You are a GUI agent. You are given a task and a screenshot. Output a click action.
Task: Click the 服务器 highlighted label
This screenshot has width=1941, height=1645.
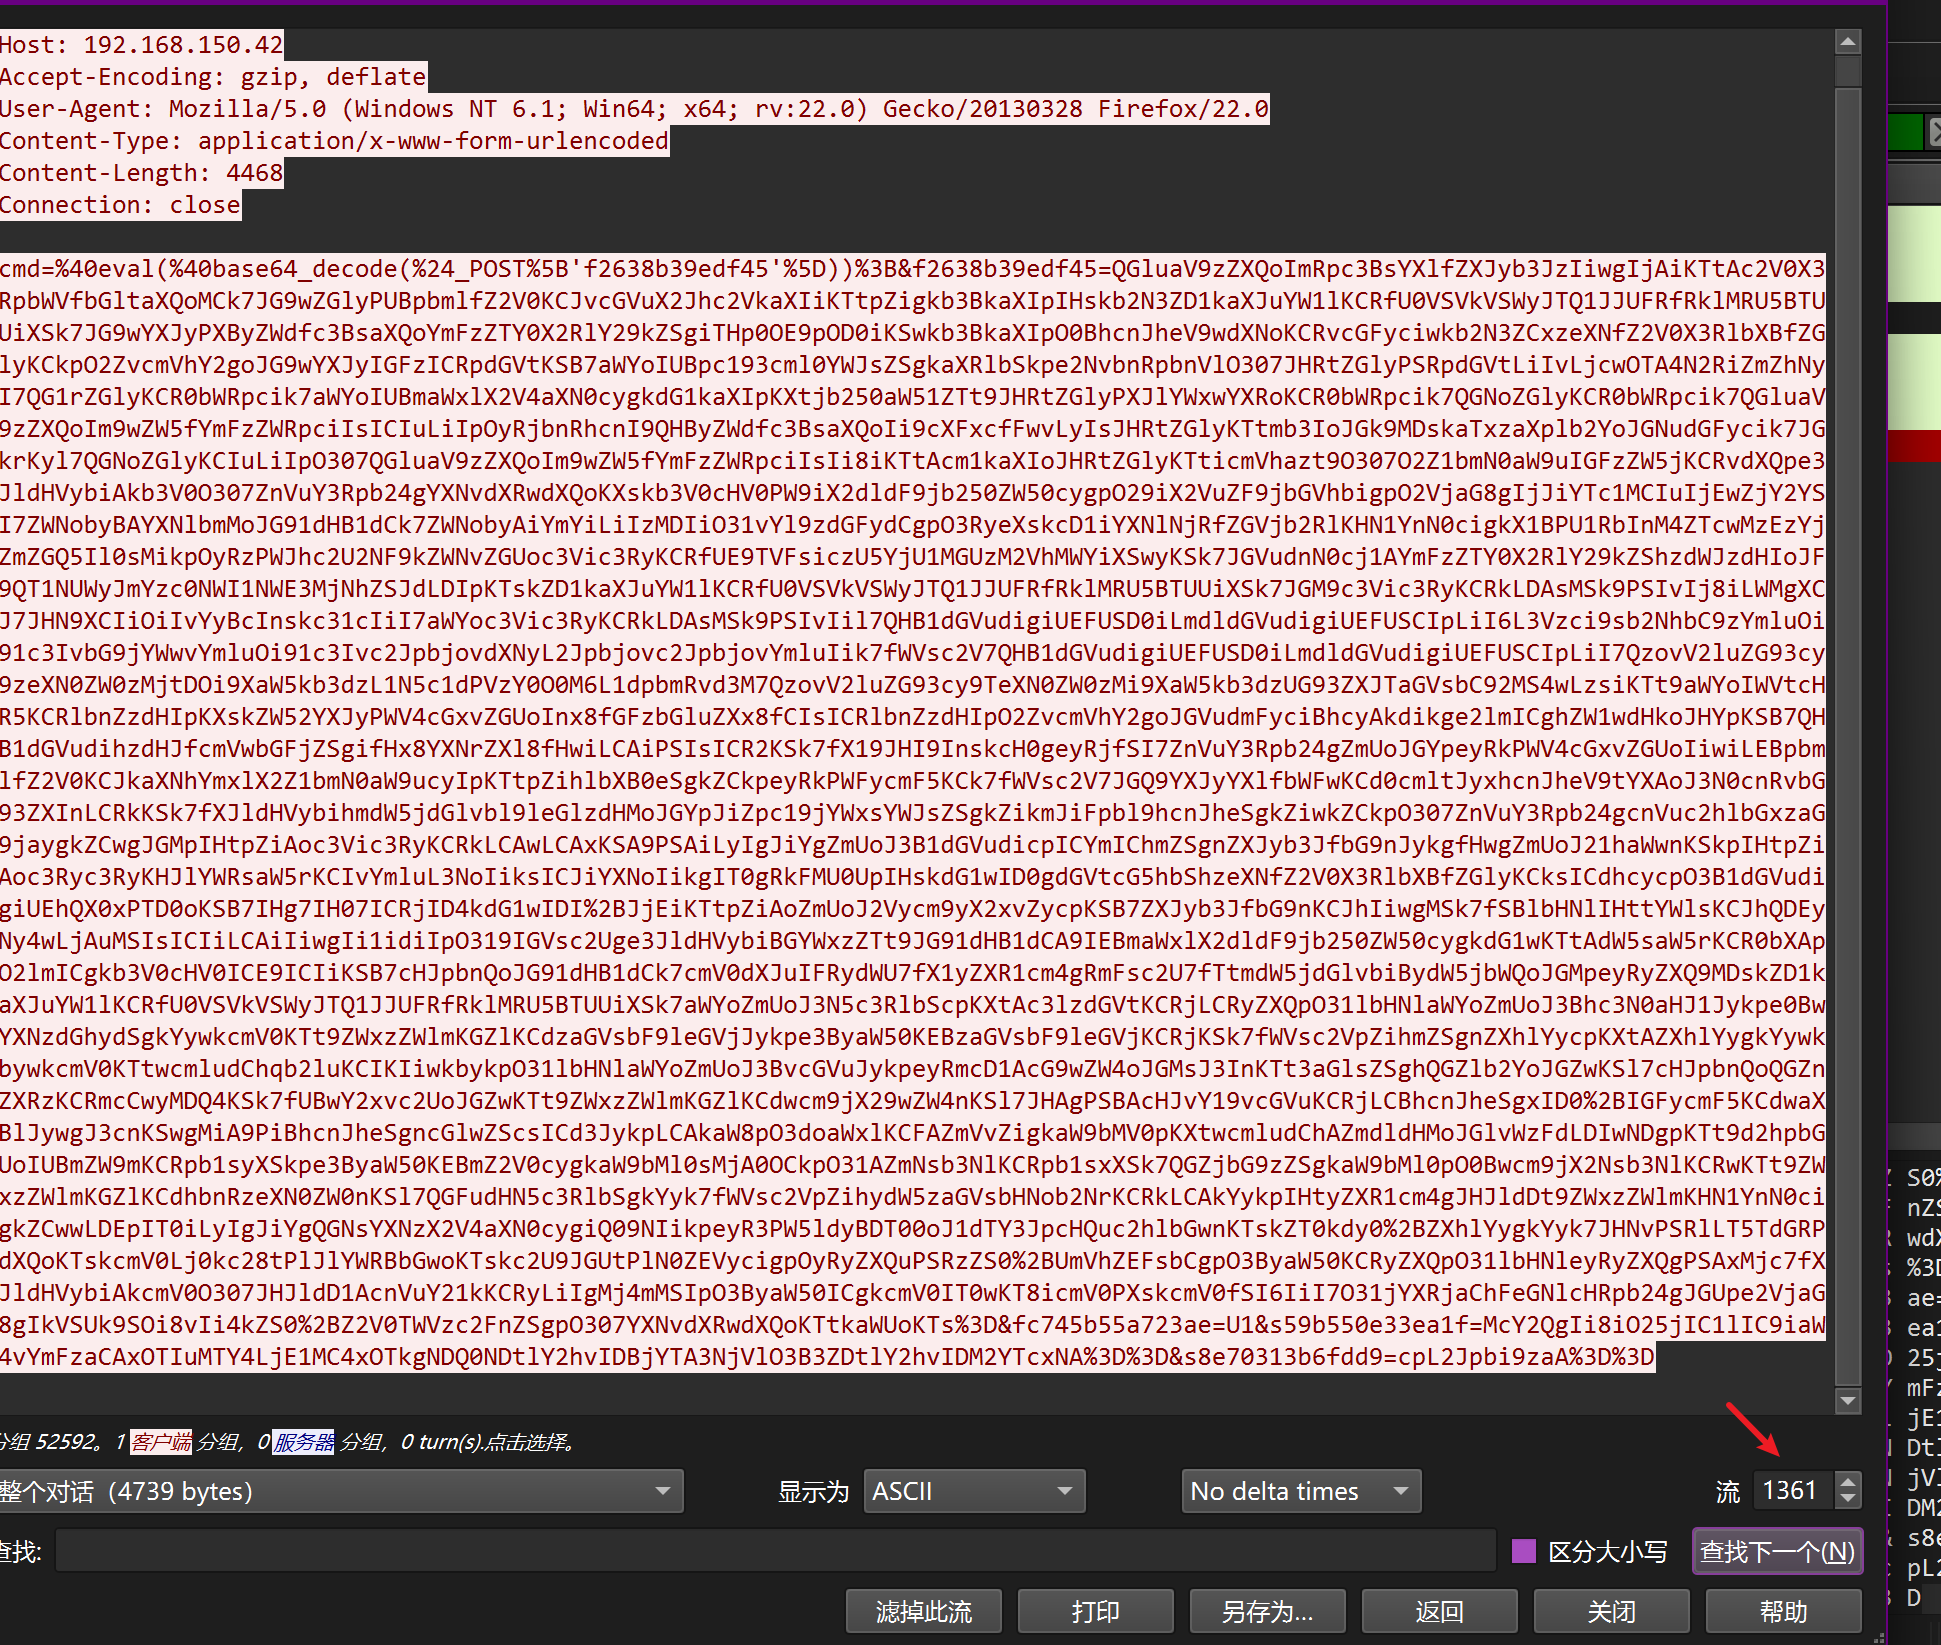[x=304, y=1442]
